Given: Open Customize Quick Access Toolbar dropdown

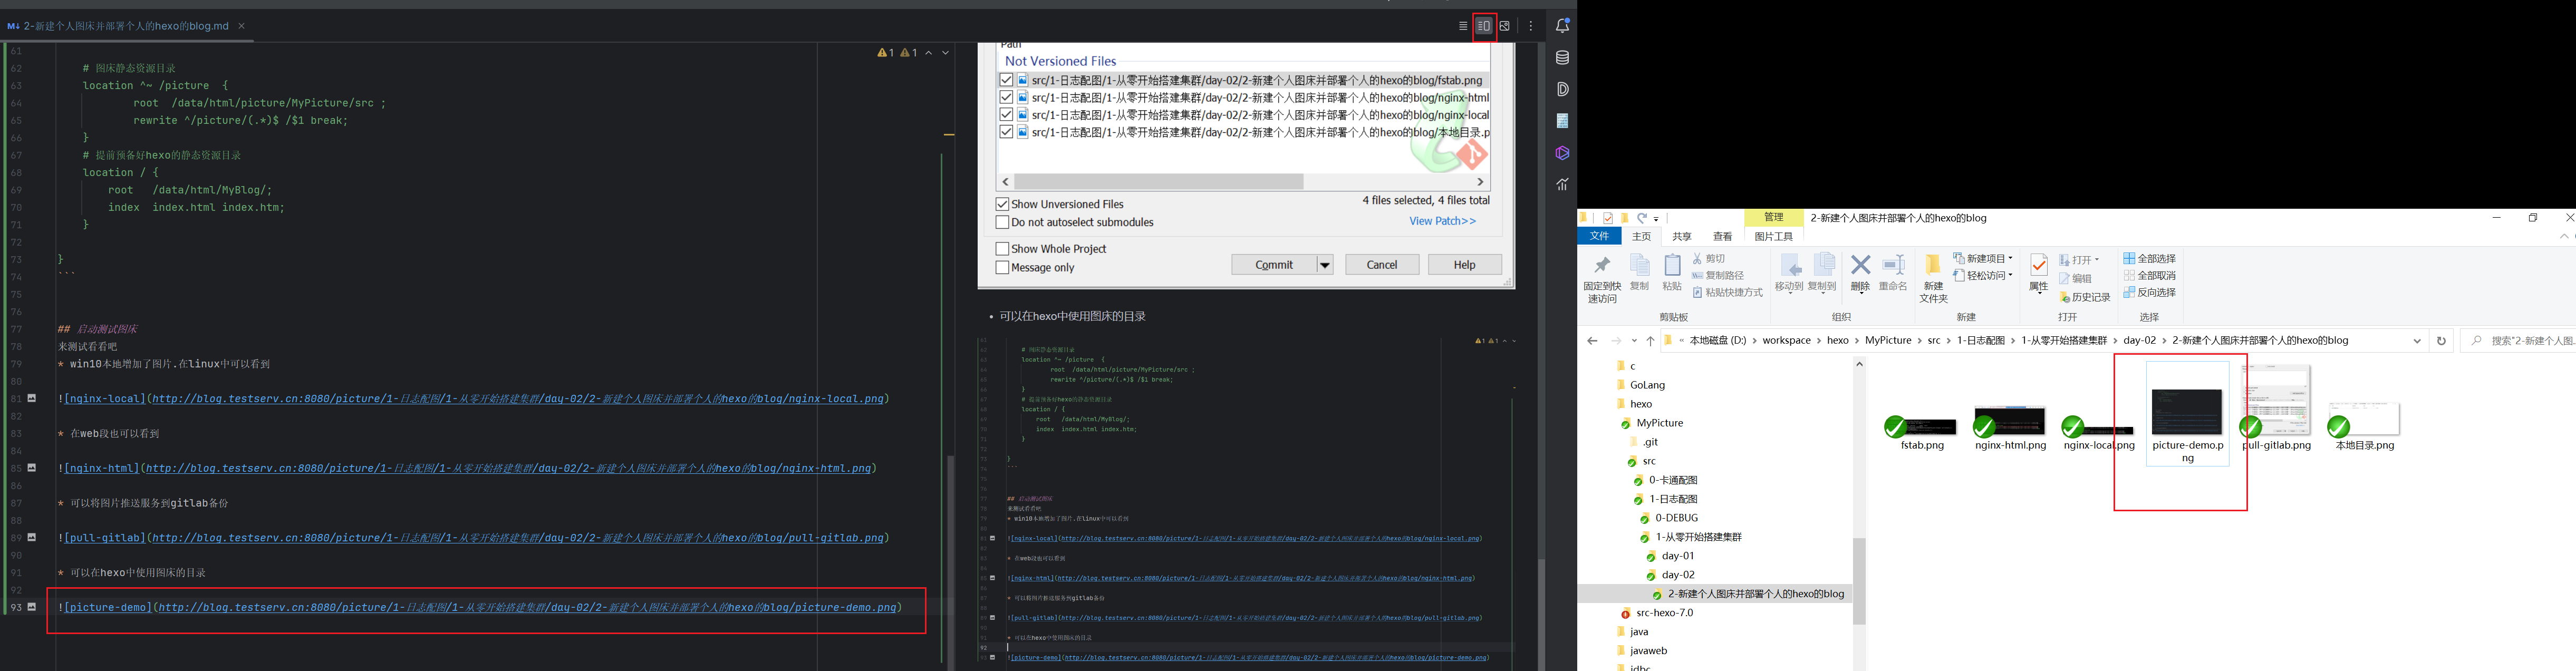Looking at the screenshot, I should coord(1656,219).
